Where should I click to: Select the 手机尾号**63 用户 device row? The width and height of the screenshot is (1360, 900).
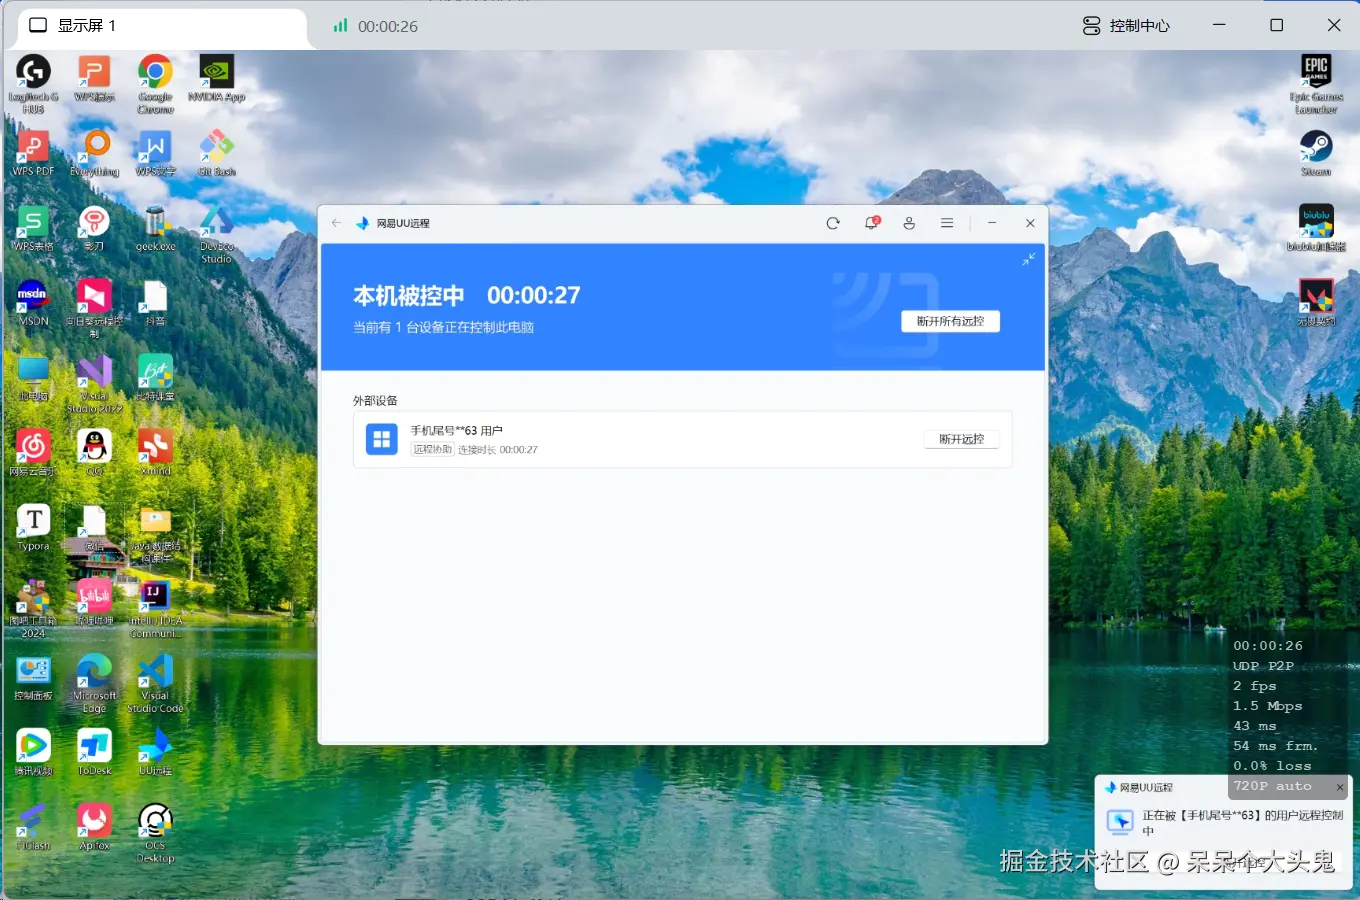683,439
